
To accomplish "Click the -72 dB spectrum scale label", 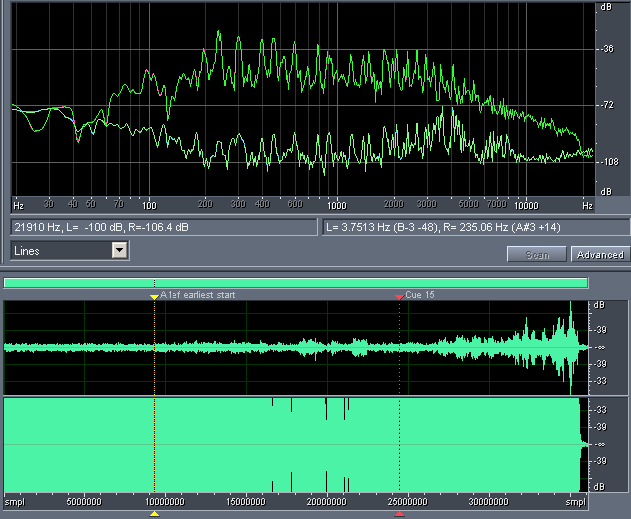I will tap(608, 105).
